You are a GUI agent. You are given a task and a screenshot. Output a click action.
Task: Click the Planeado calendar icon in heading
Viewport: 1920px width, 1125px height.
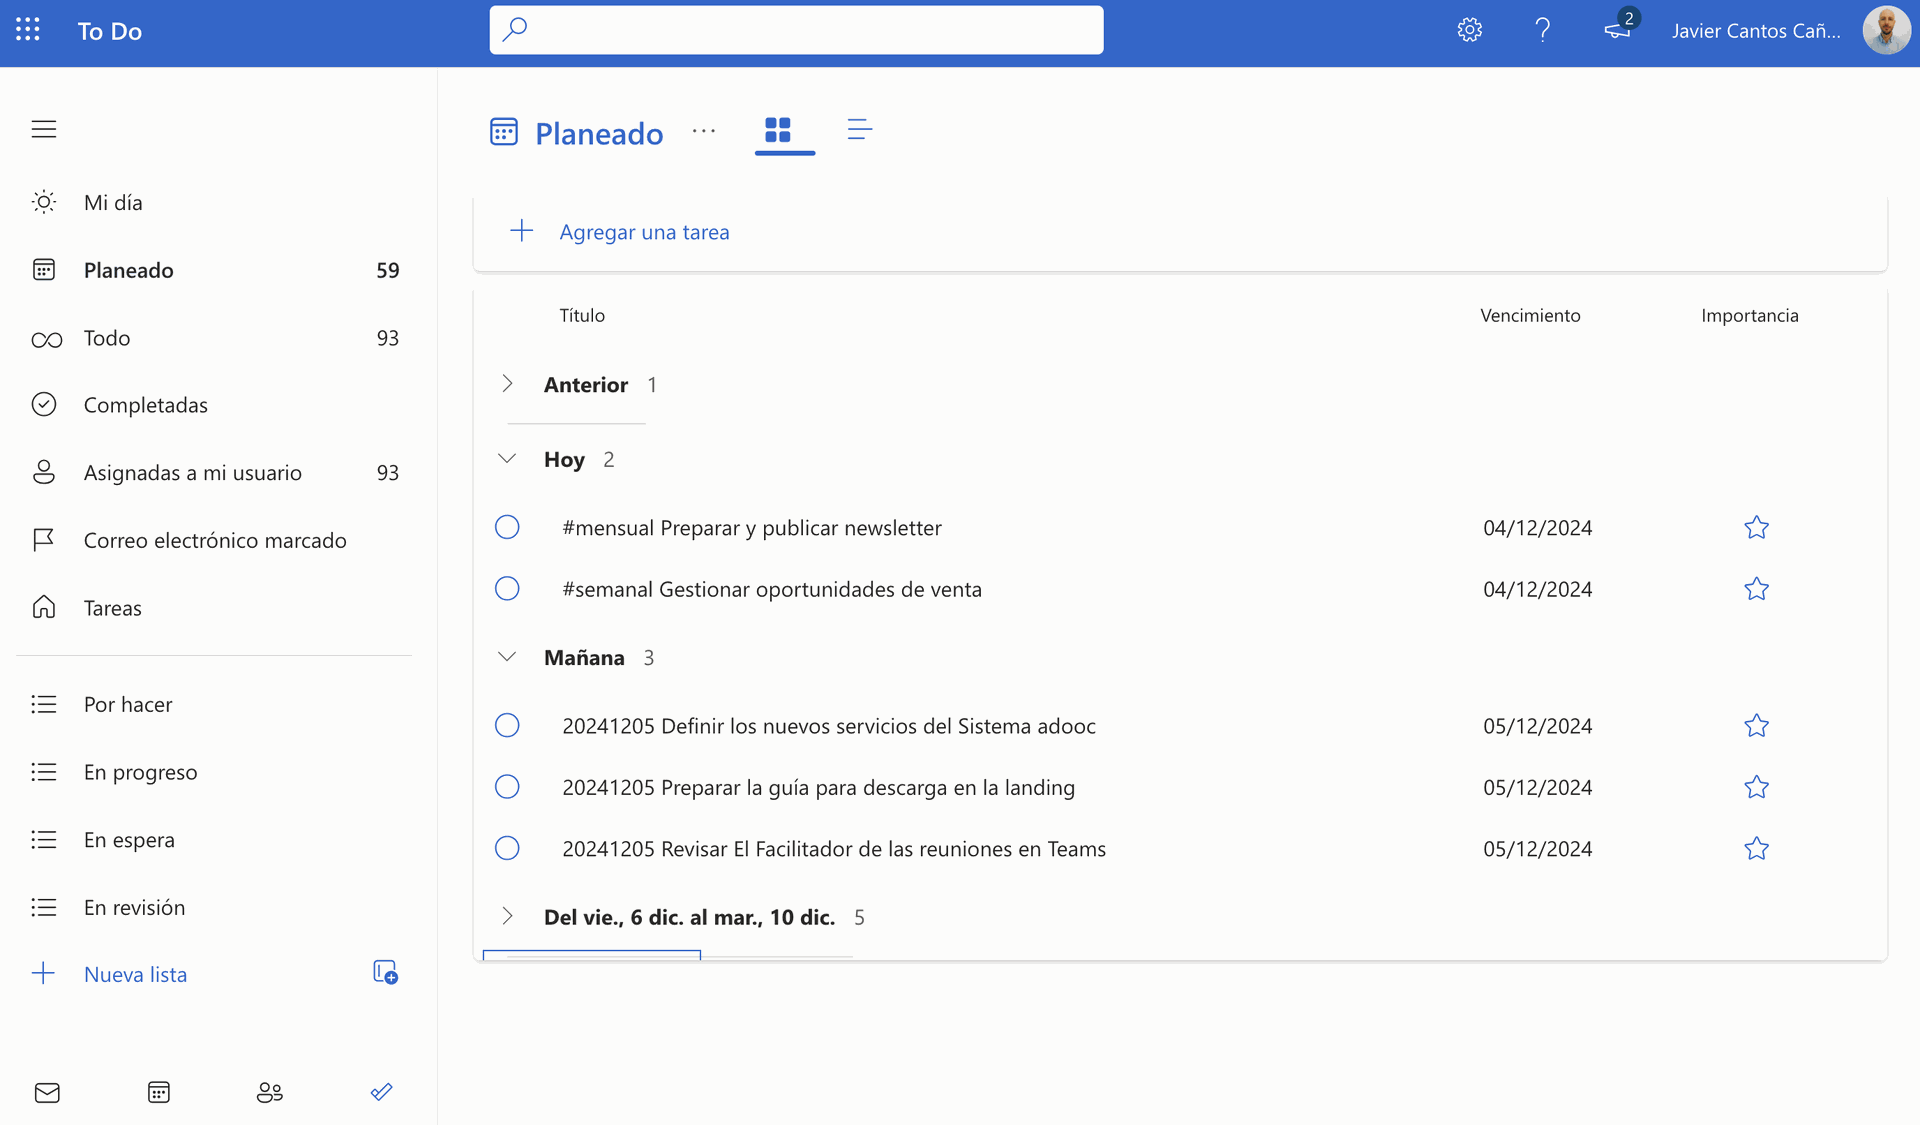tap(504, 131)
